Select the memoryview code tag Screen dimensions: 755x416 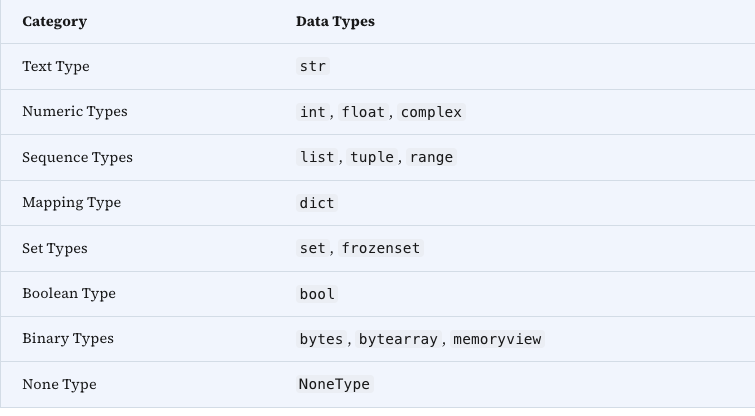497,339
